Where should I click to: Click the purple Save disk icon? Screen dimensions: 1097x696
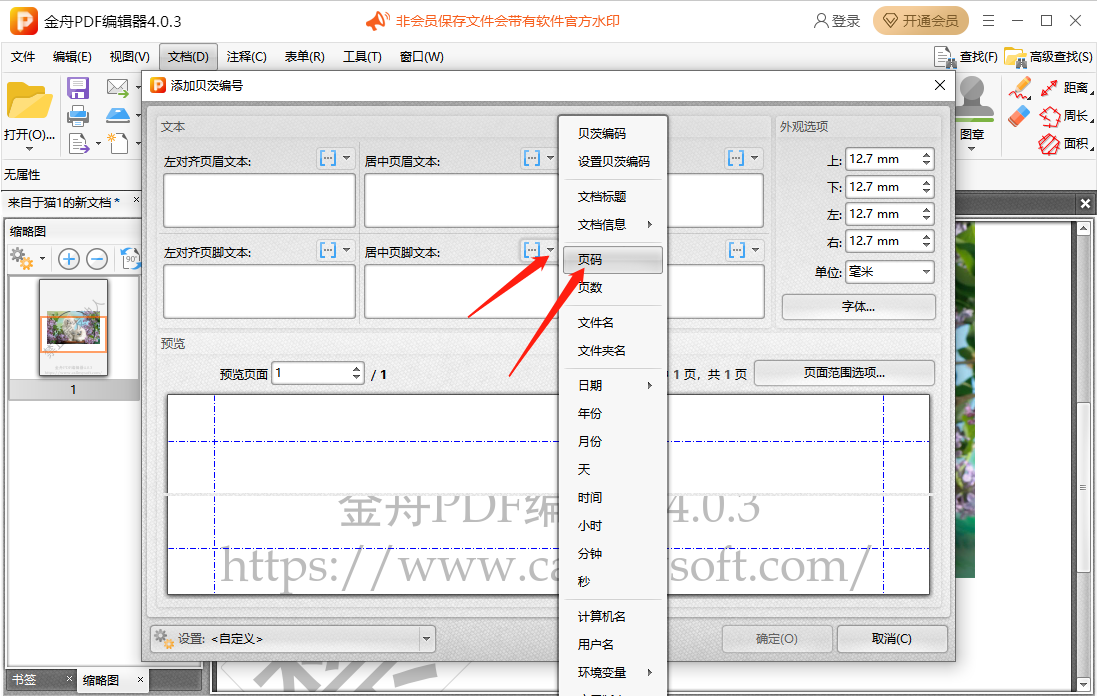coord(78,88)
